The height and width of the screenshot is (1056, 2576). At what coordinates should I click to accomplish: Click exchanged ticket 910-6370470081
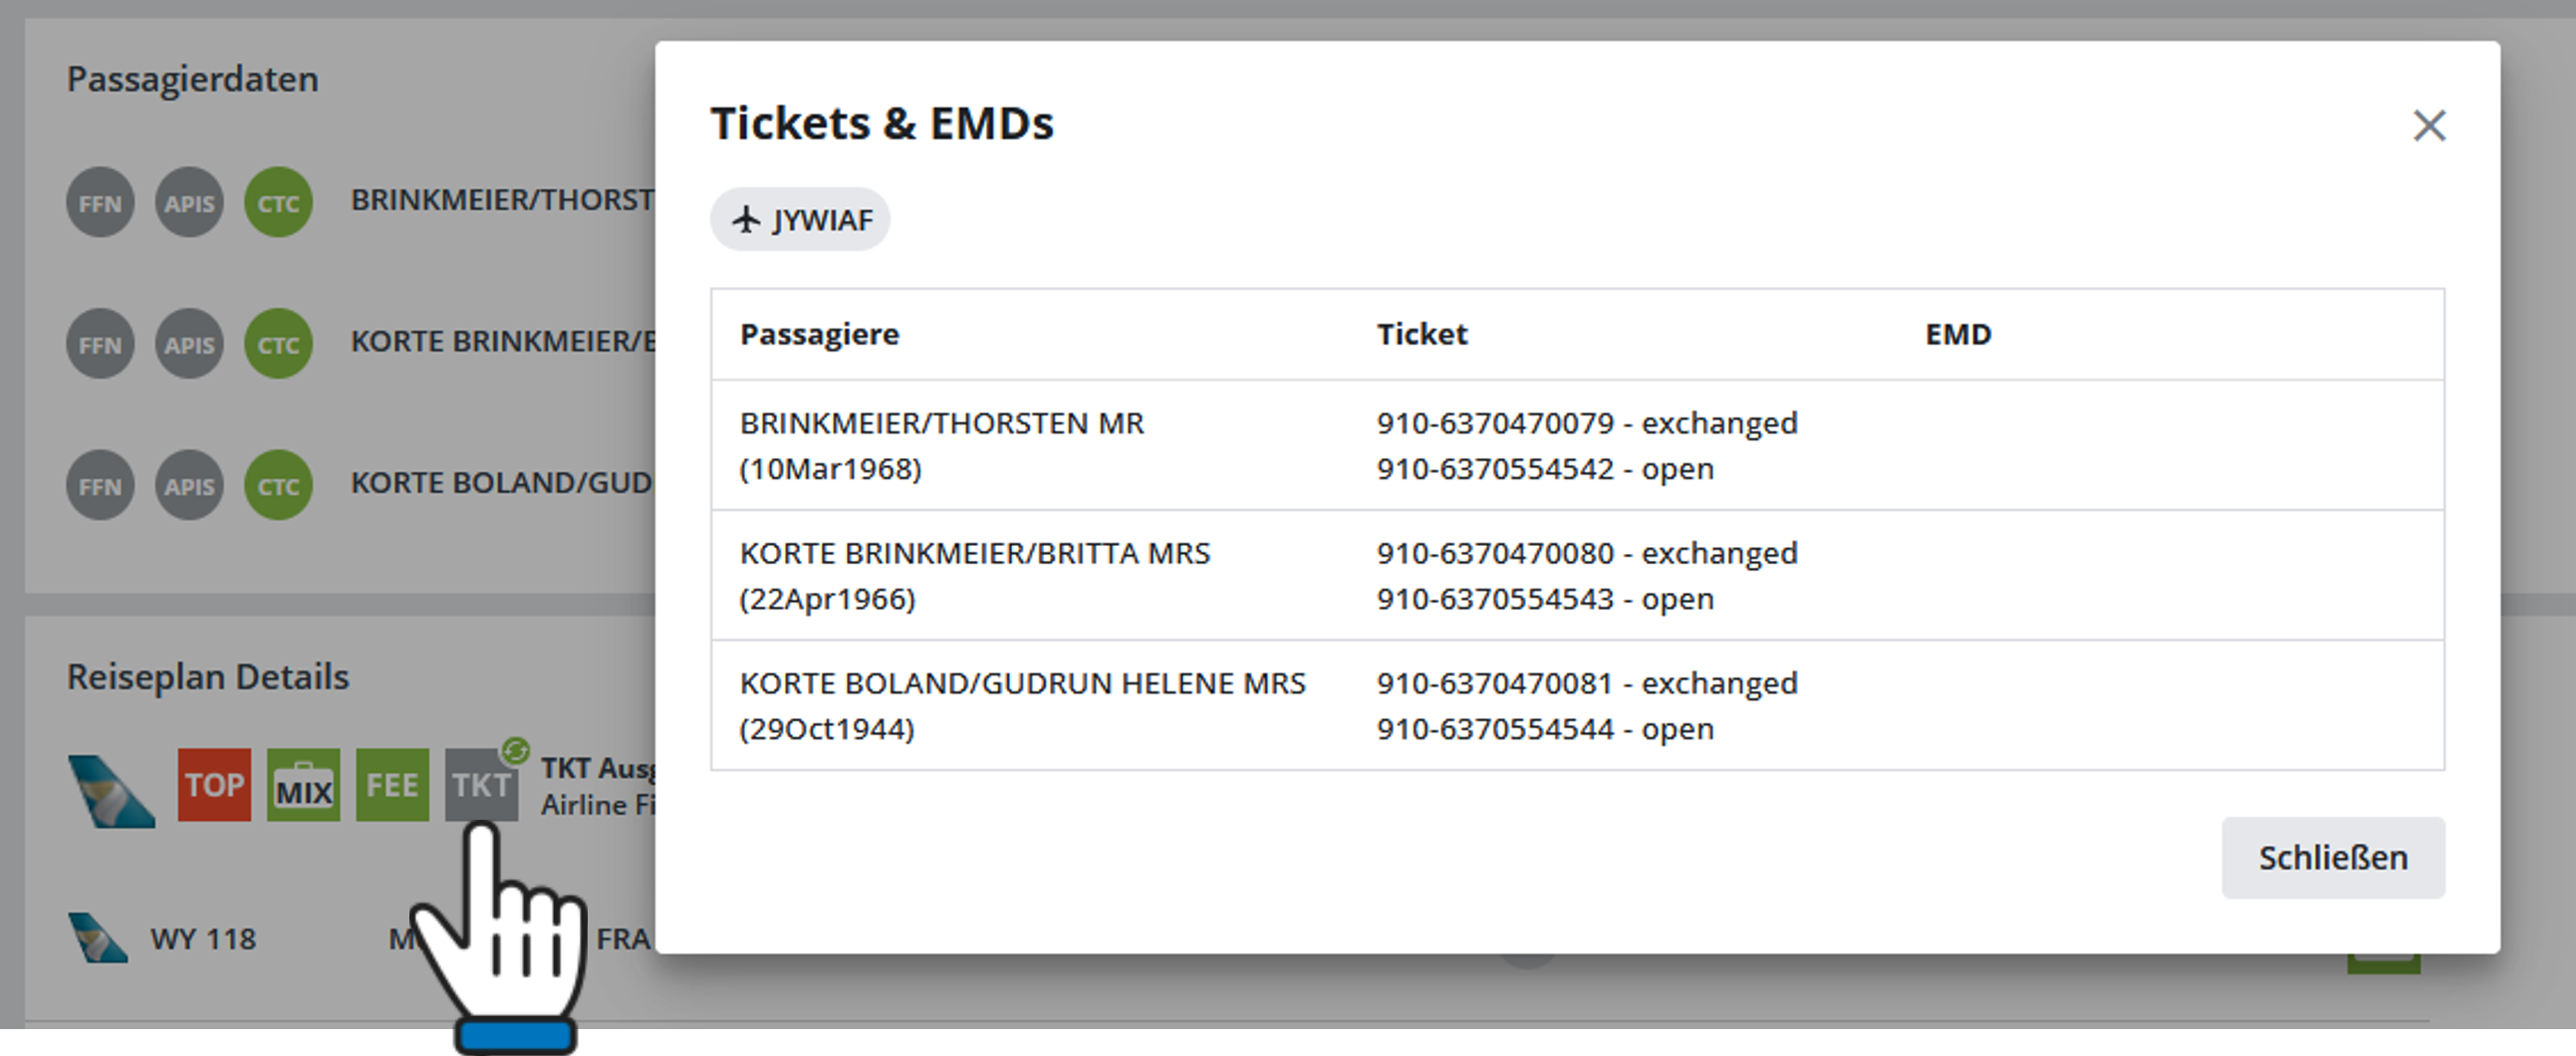[x=1586, y=683]
